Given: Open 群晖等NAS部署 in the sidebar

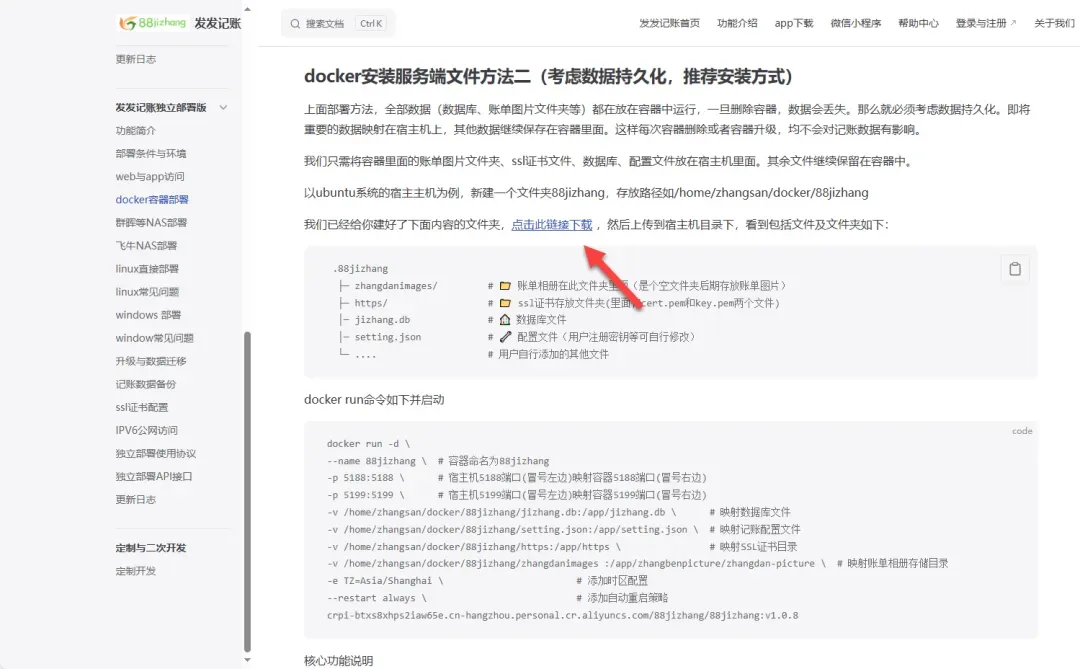Looking at the screenshot, I should [x=152, y=223].
